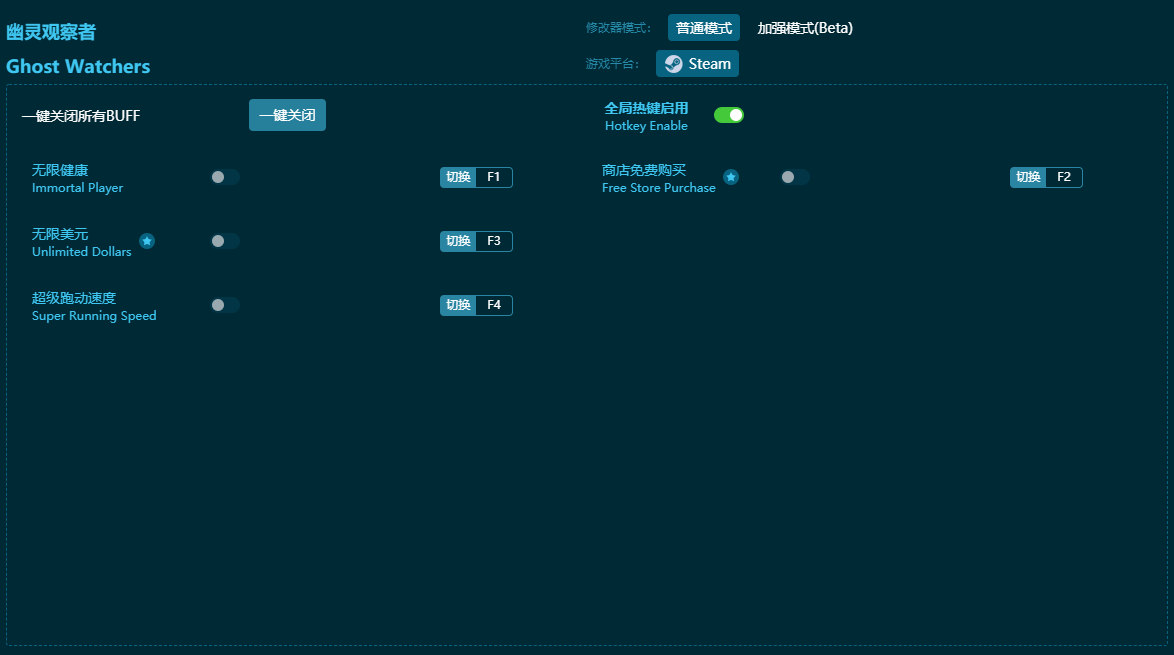Select the F2 hotkey box
Image resolution: width=1174 pixels, height=655 pixels.
1064,177
